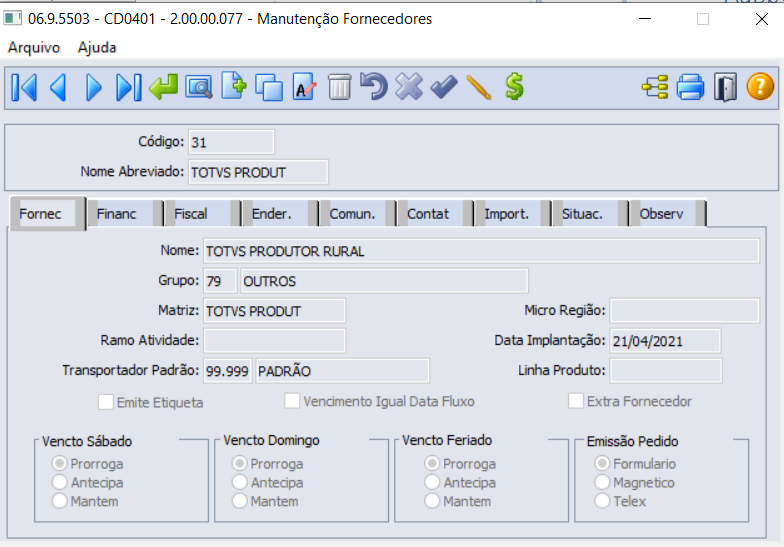Image resolution: width=784 pixels, height=547 pixels.
Task: Open the Ender. tab
Action: click(280, 214)
